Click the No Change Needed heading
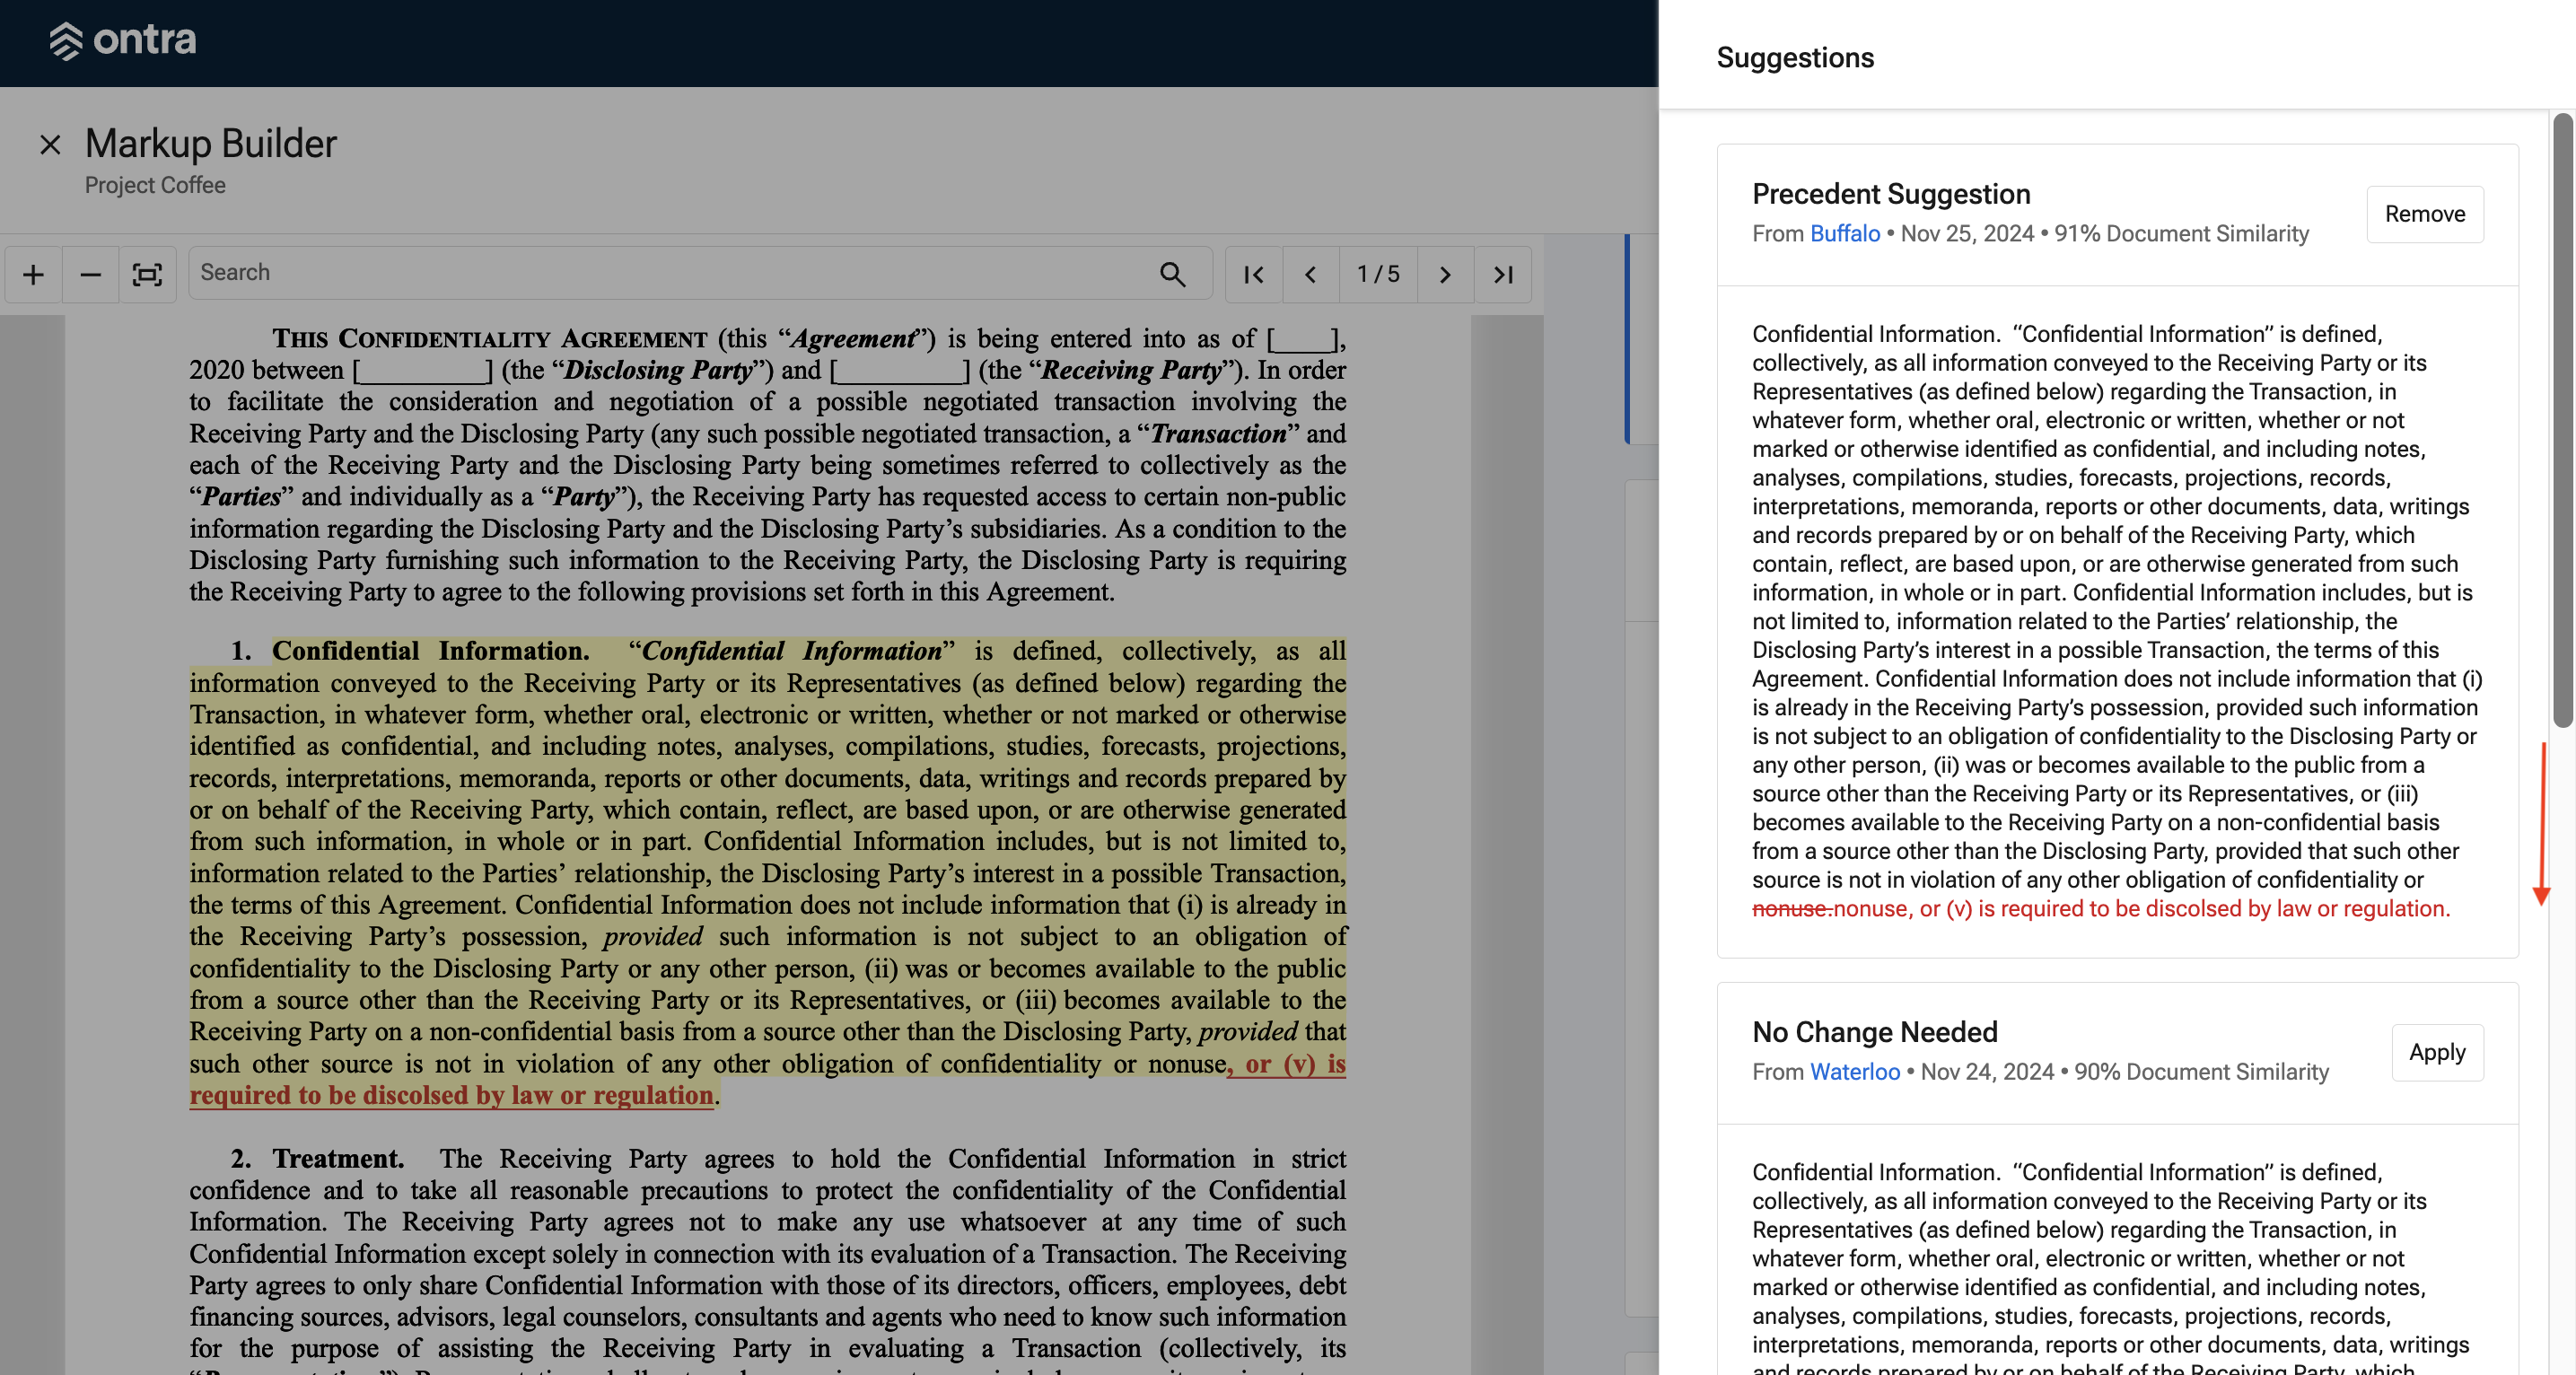 [x=1874, y=1032]
